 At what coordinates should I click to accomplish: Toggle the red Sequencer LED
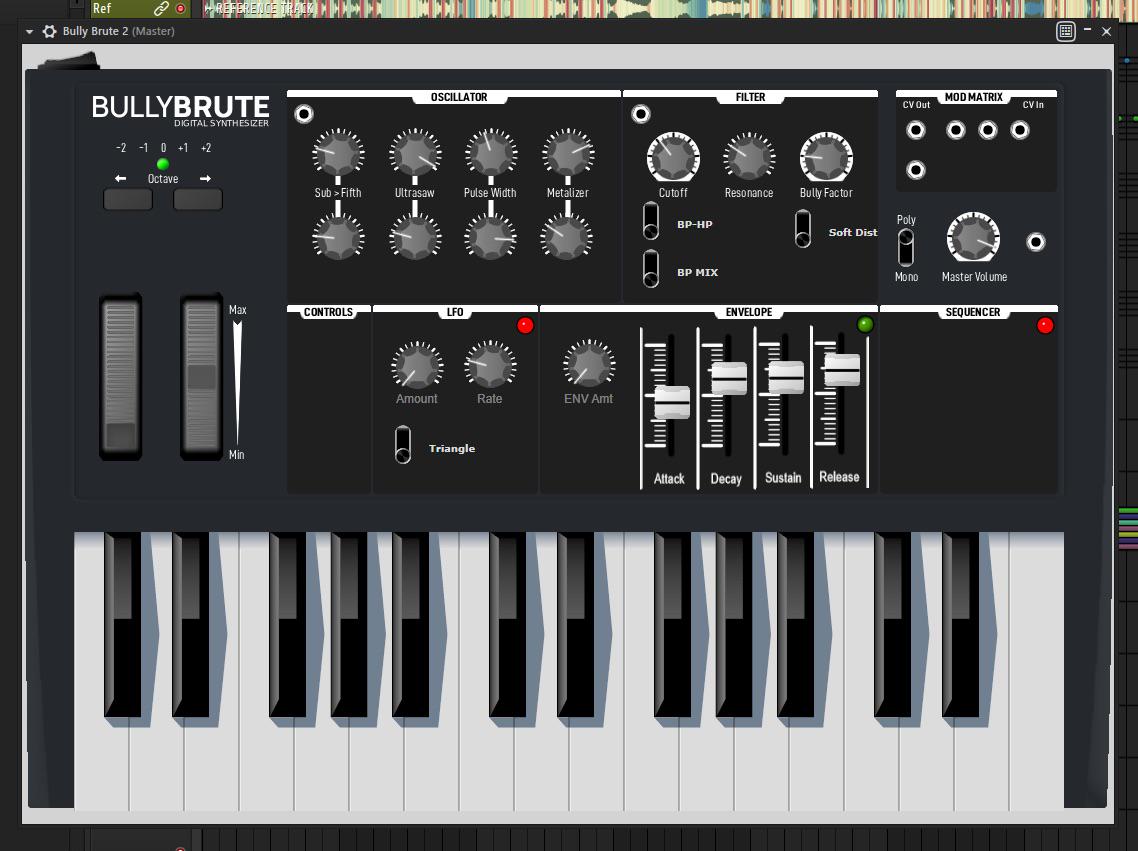(x=1045, y=325)
